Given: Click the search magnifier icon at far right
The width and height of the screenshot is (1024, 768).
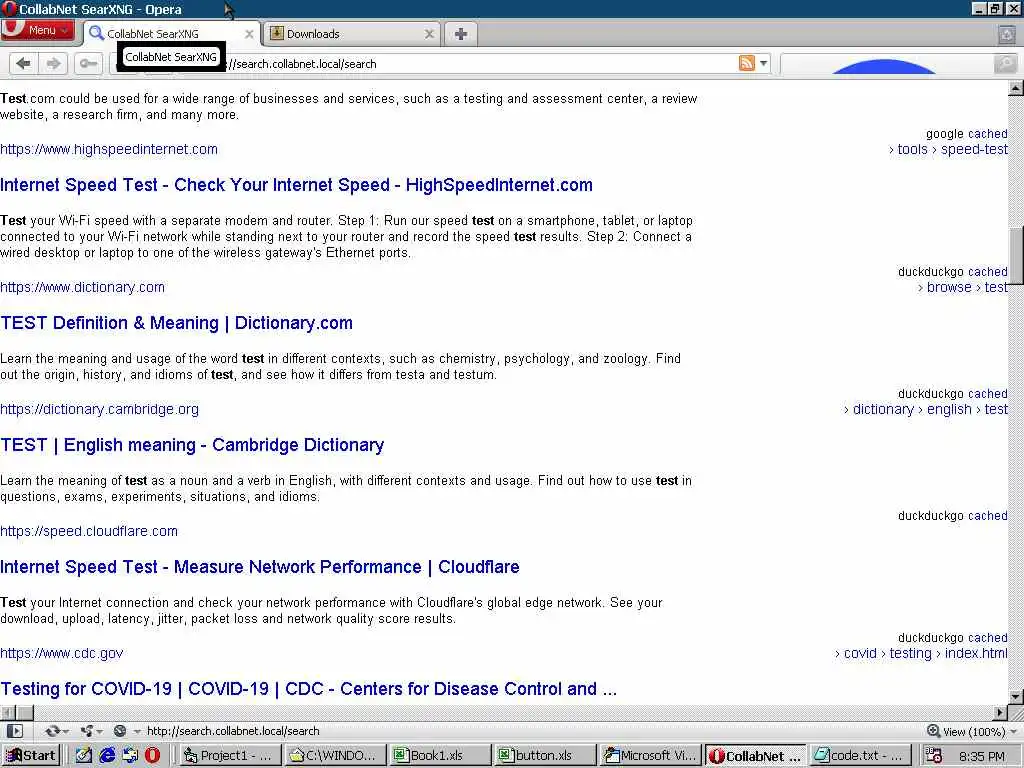Looking at the screenshot, I should pos(1005,63).
